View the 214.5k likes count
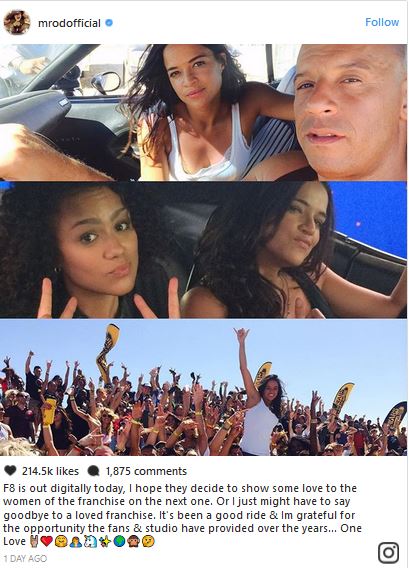The image size is (409, 568). point(50,471)
